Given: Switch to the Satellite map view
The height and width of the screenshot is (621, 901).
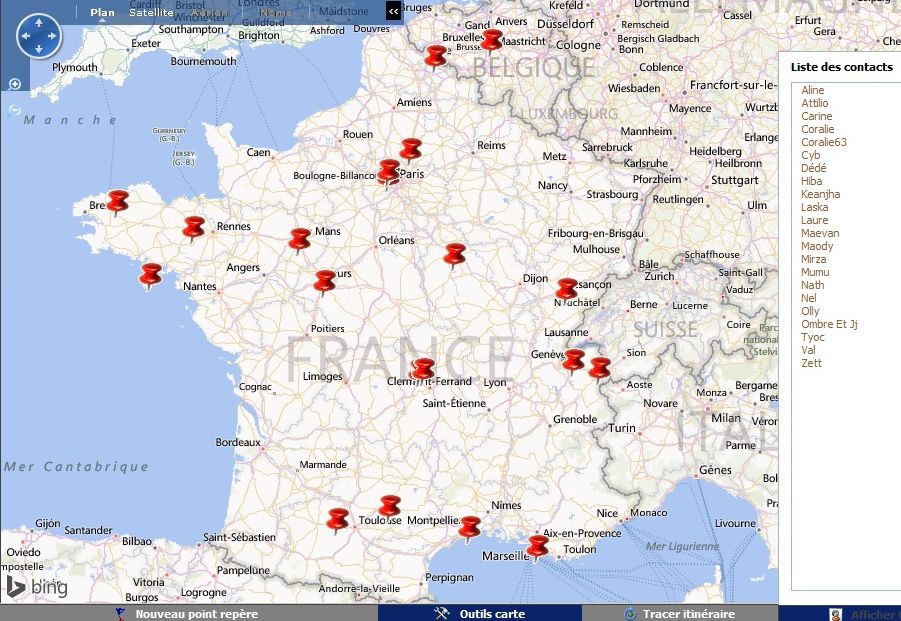Looking at the screenshot, I should click(151, 12).
